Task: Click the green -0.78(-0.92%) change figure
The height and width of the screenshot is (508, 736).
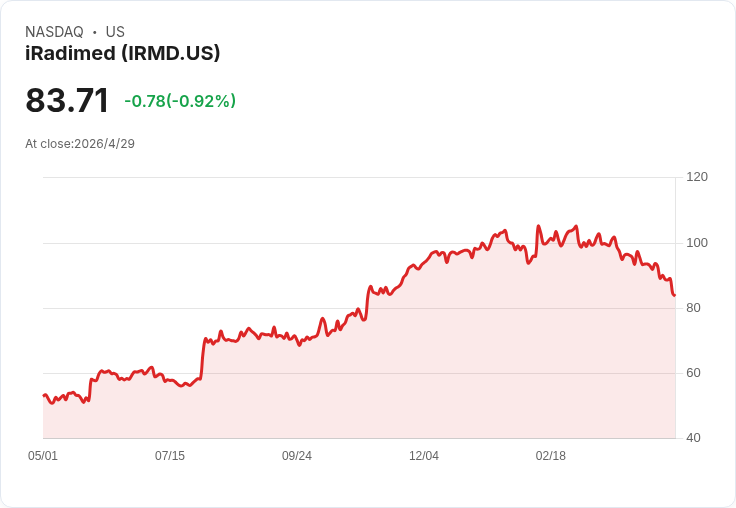Action: [180, 101]
